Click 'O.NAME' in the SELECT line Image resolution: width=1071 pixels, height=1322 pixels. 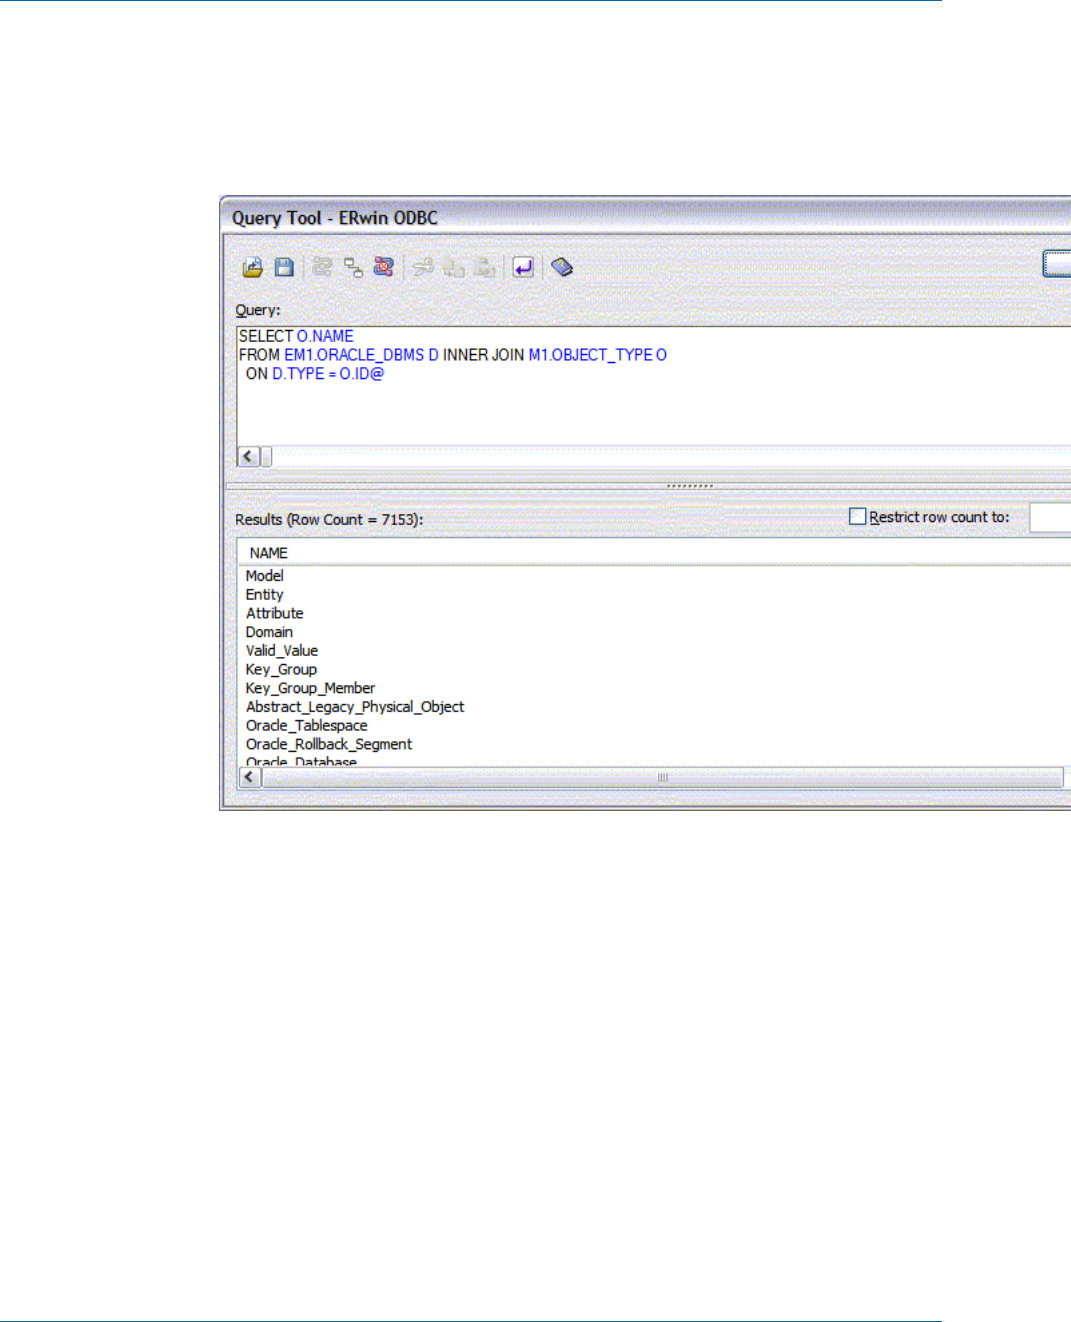[x=325, y=336]
